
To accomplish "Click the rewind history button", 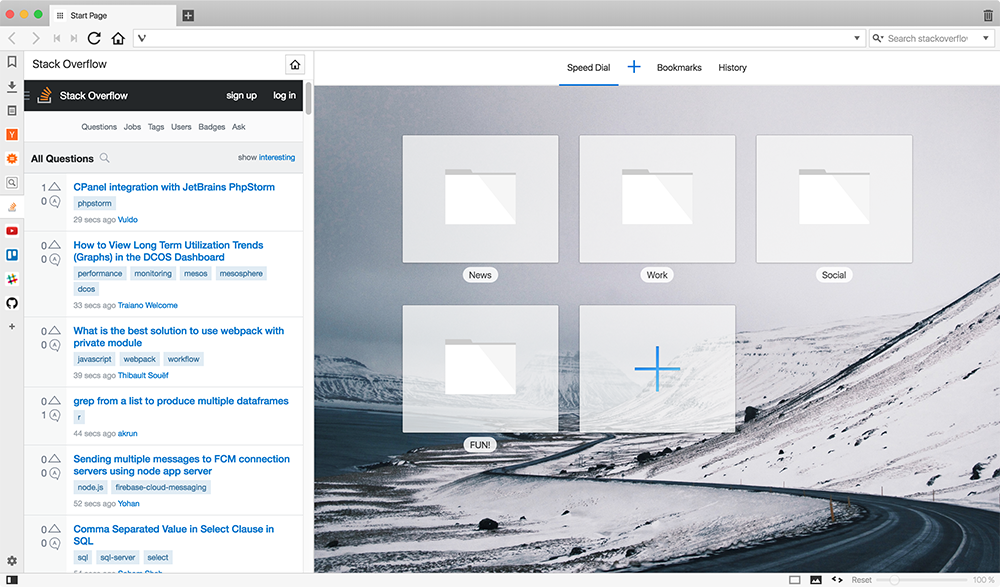I will pos(57,38).
